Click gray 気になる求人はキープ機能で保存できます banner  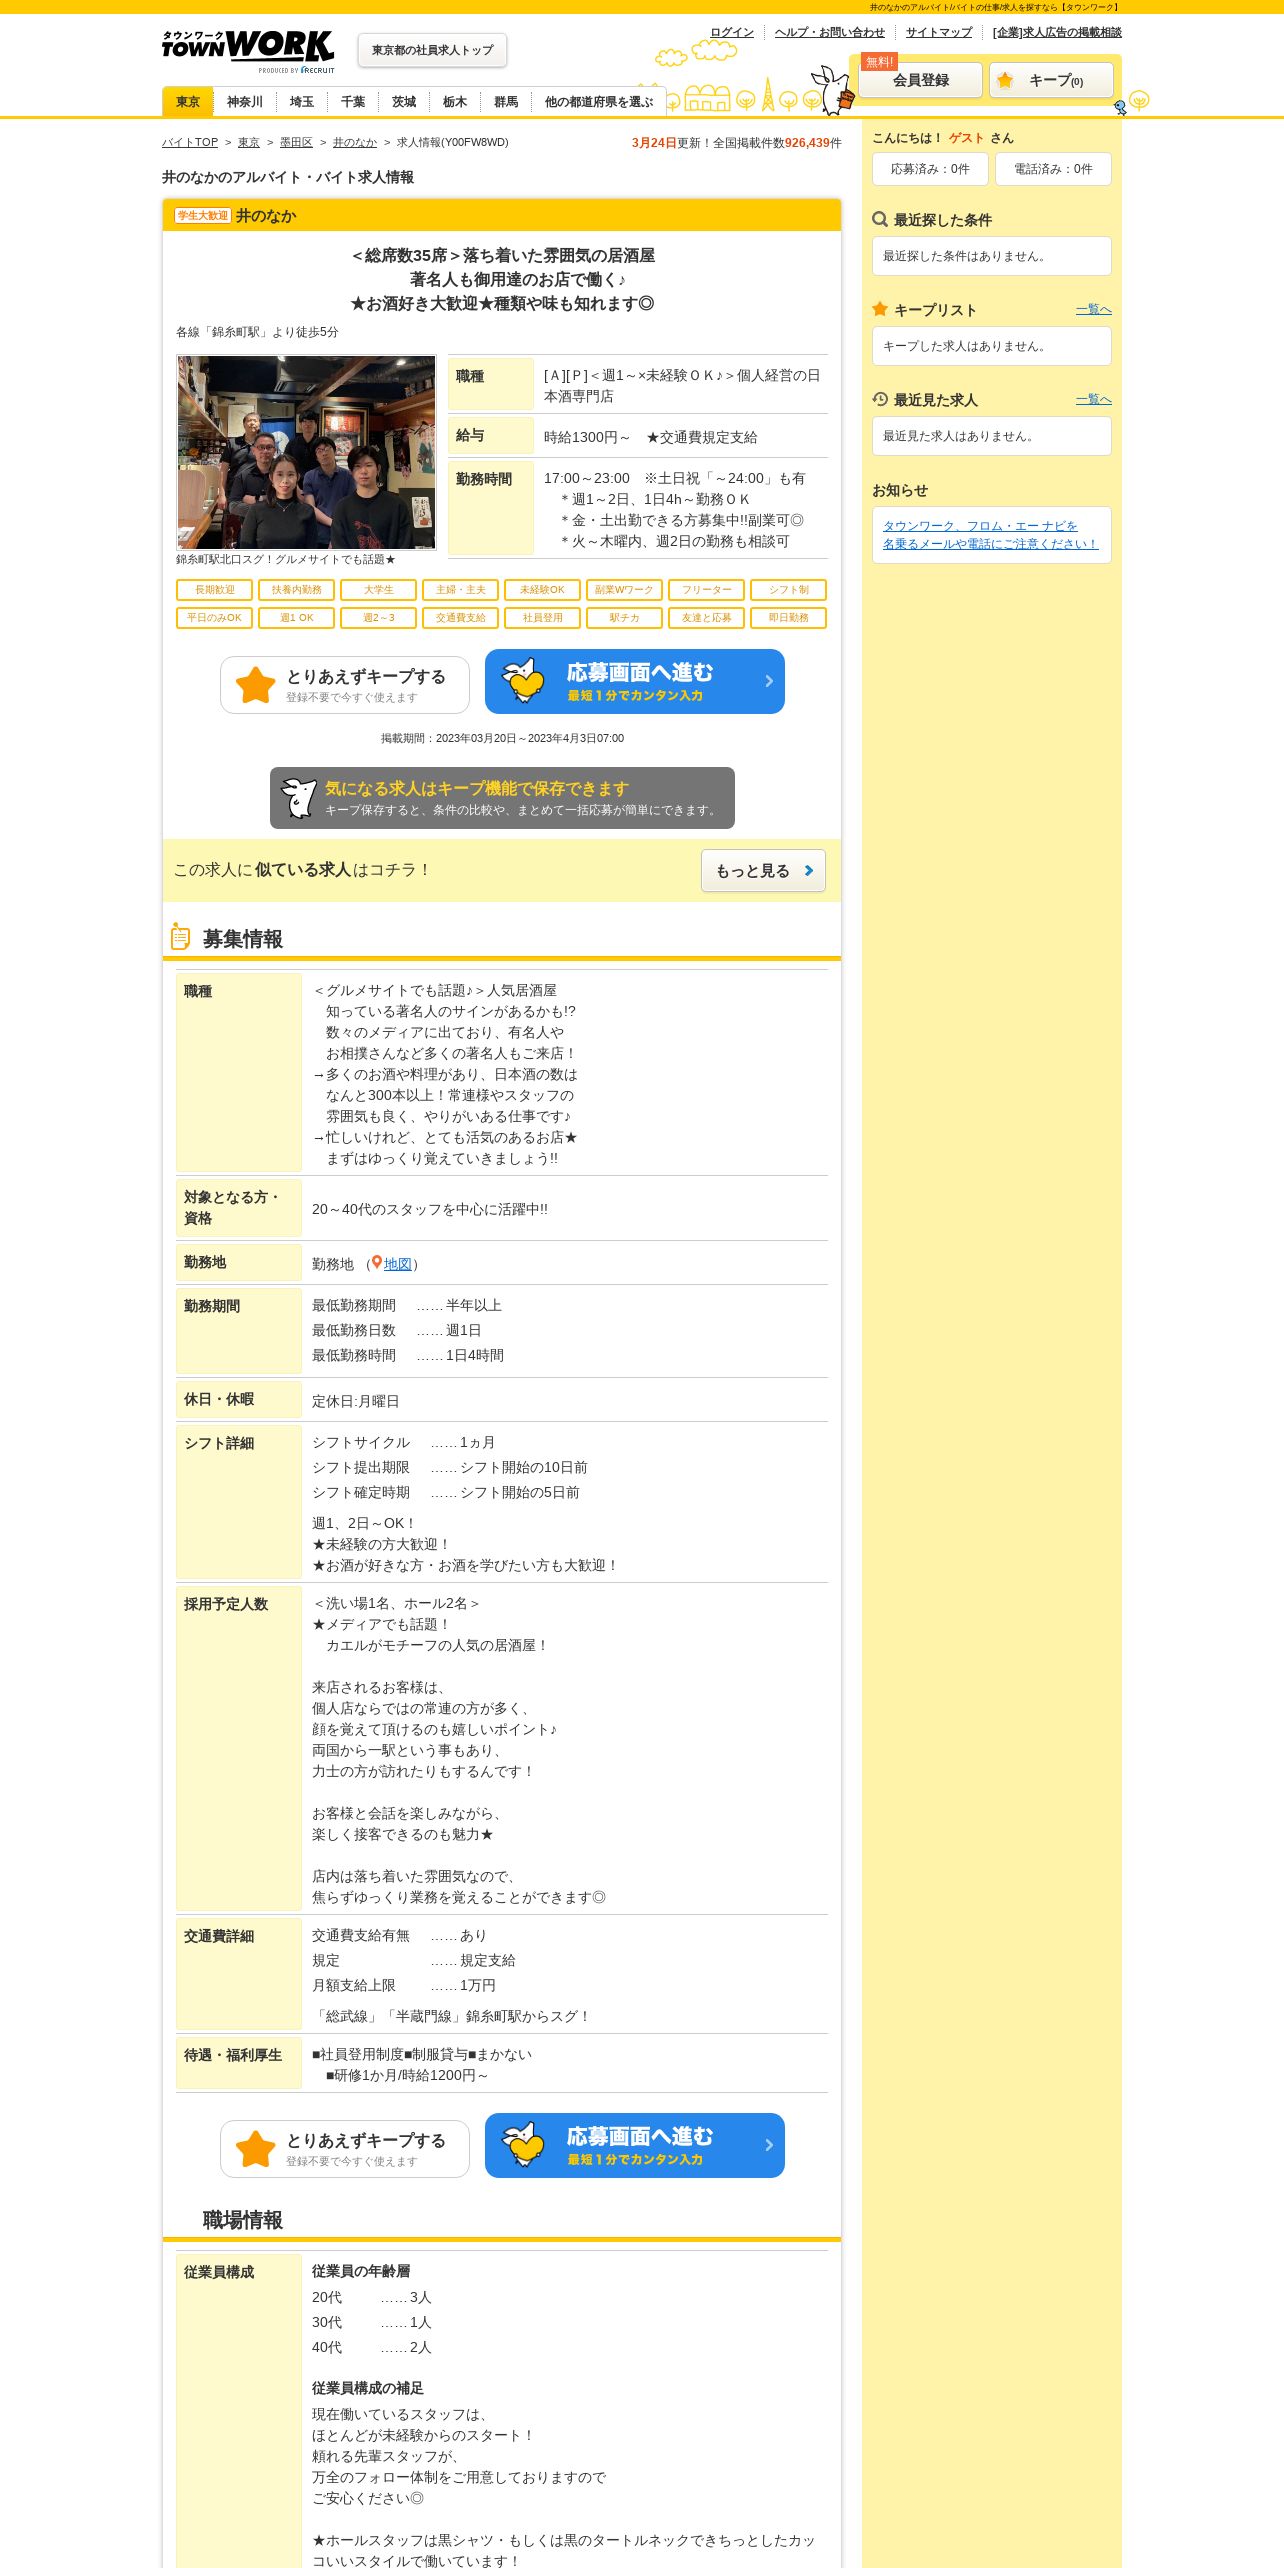[x=502, y=798]
